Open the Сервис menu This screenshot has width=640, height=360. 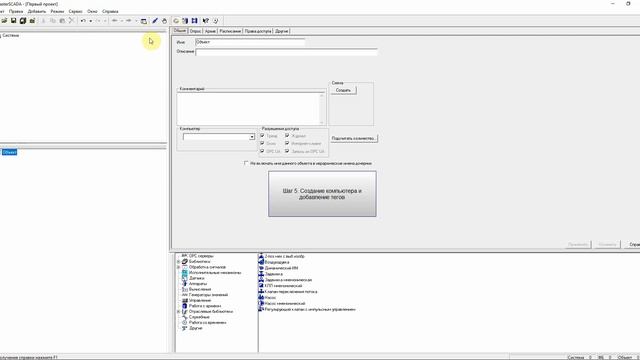click(x=76, y=11)
